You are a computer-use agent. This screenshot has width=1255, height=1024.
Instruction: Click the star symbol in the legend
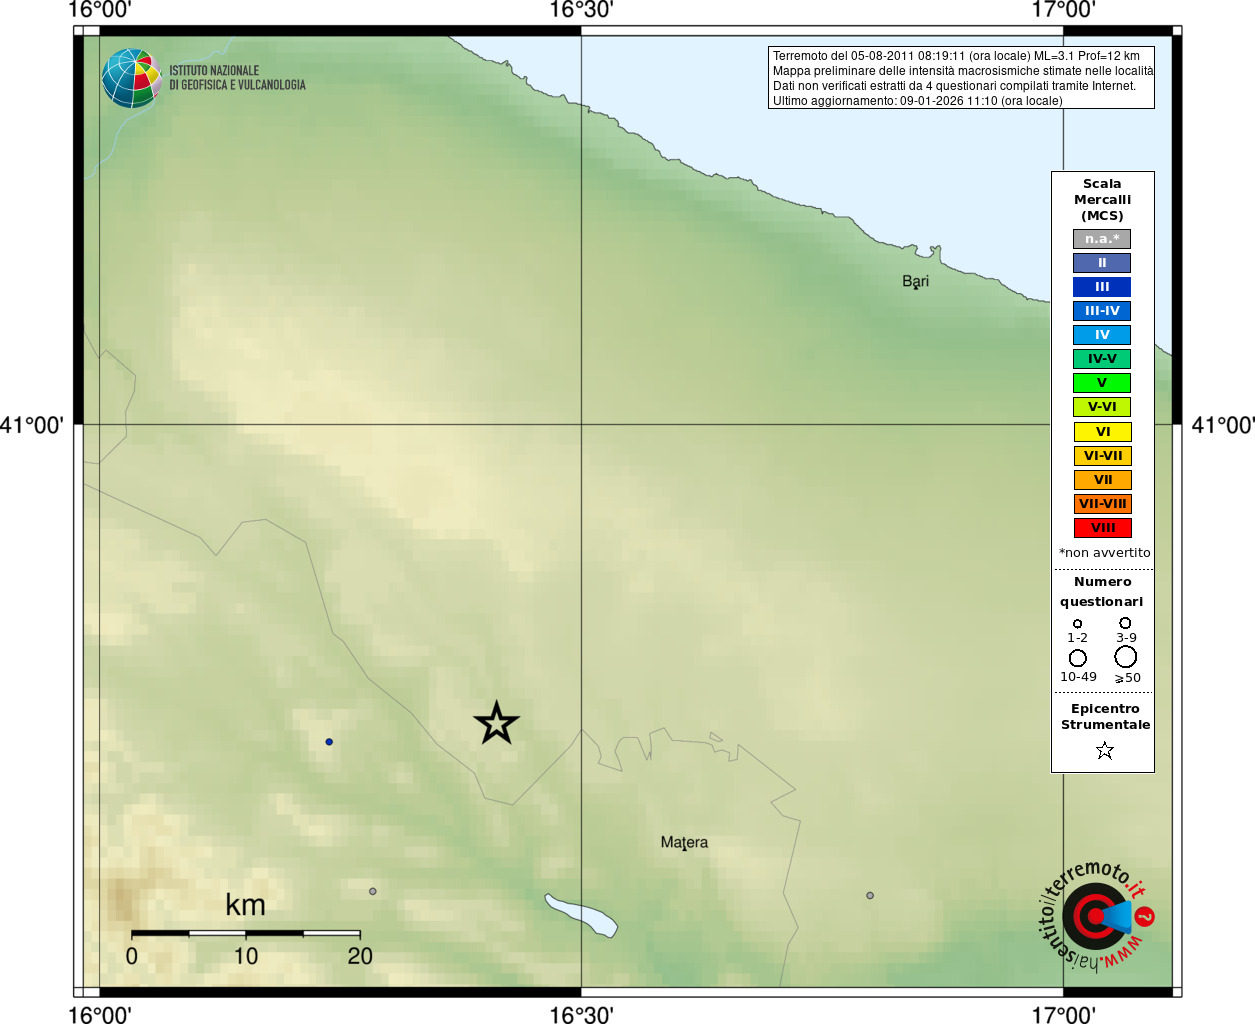(1105, 750)
